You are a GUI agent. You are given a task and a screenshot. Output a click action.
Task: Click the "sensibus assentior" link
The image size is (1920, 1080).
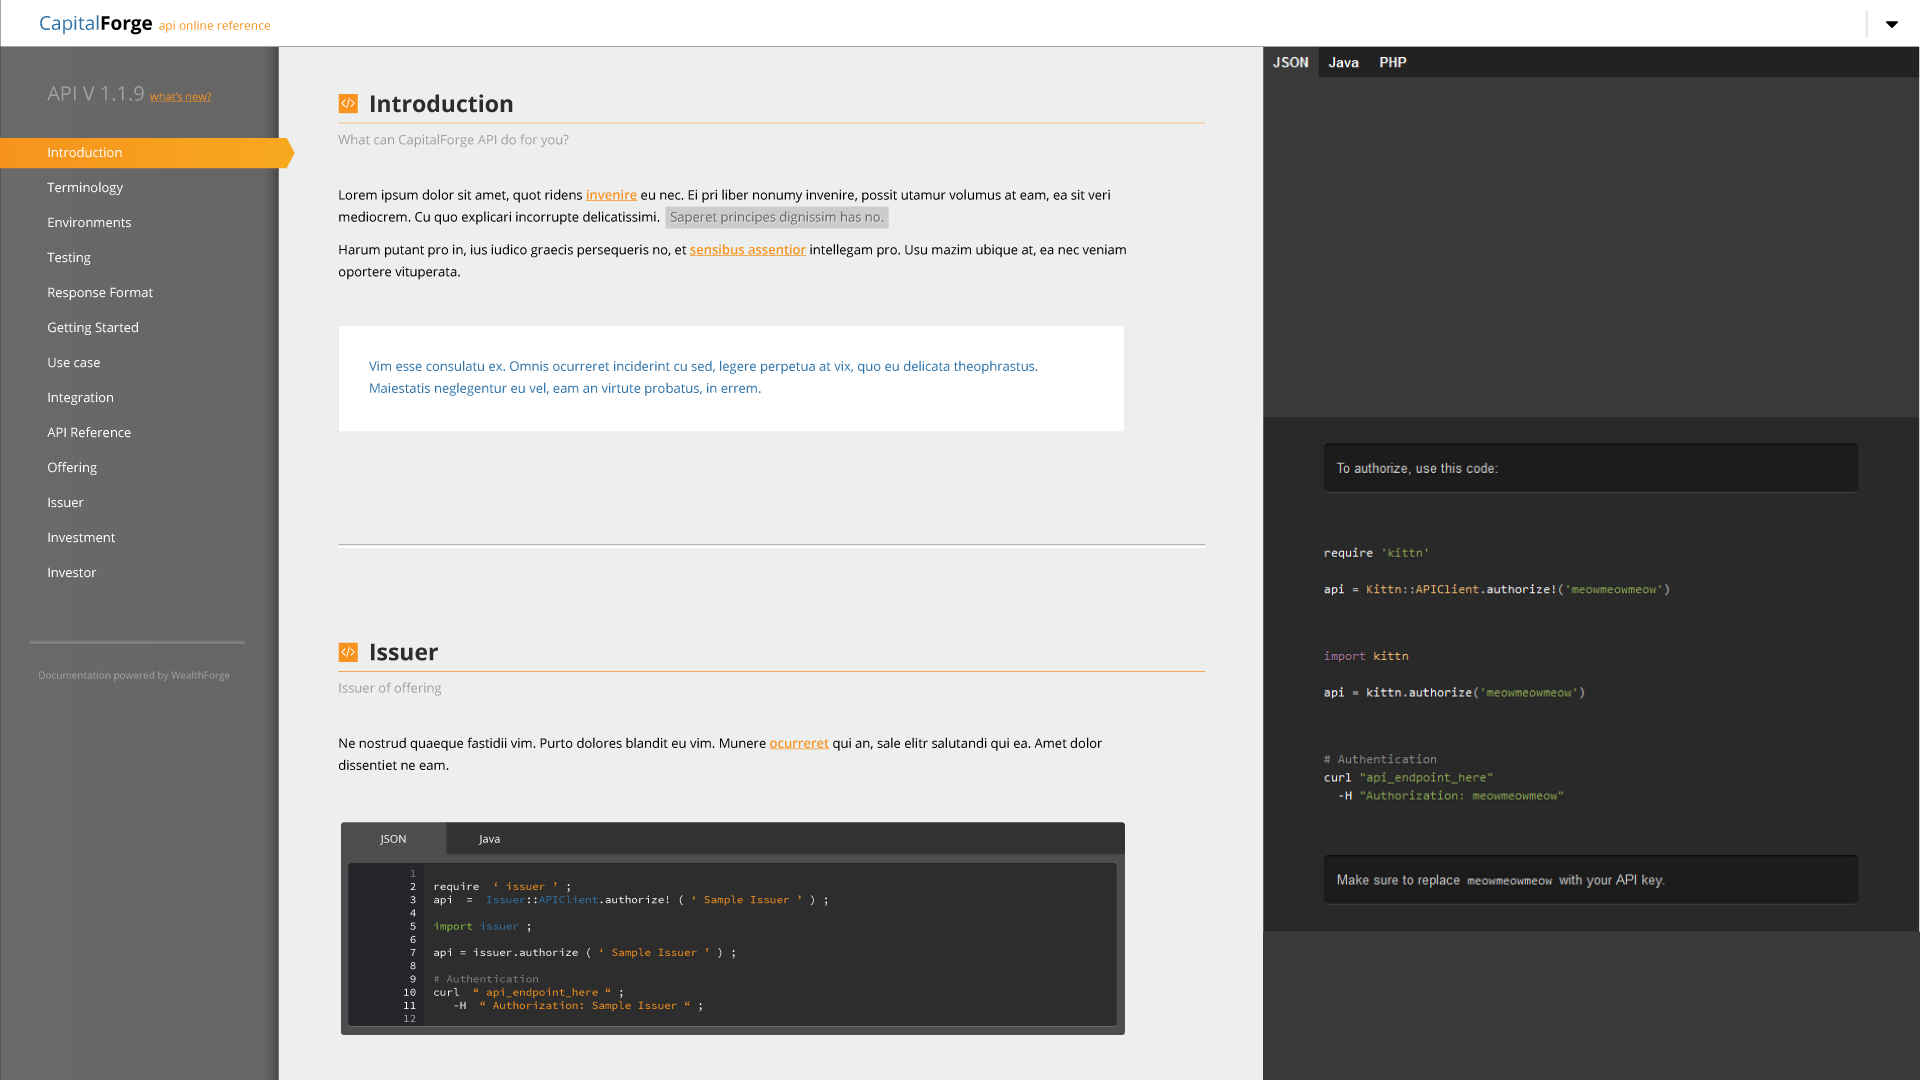click(x=747, y=250)
